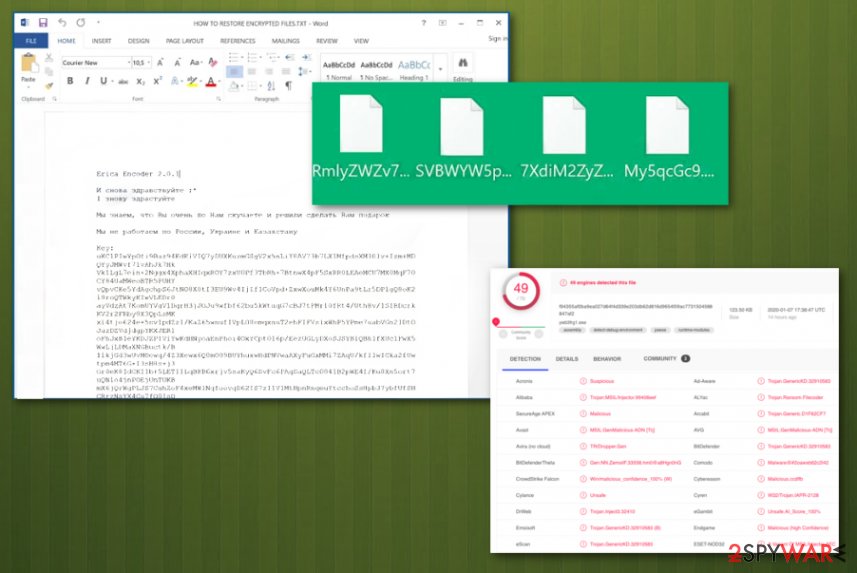This screenshot has height=573, width=857.
Task: Open the BEHAVIOR tab in VirusTotal
Action: 607,359
